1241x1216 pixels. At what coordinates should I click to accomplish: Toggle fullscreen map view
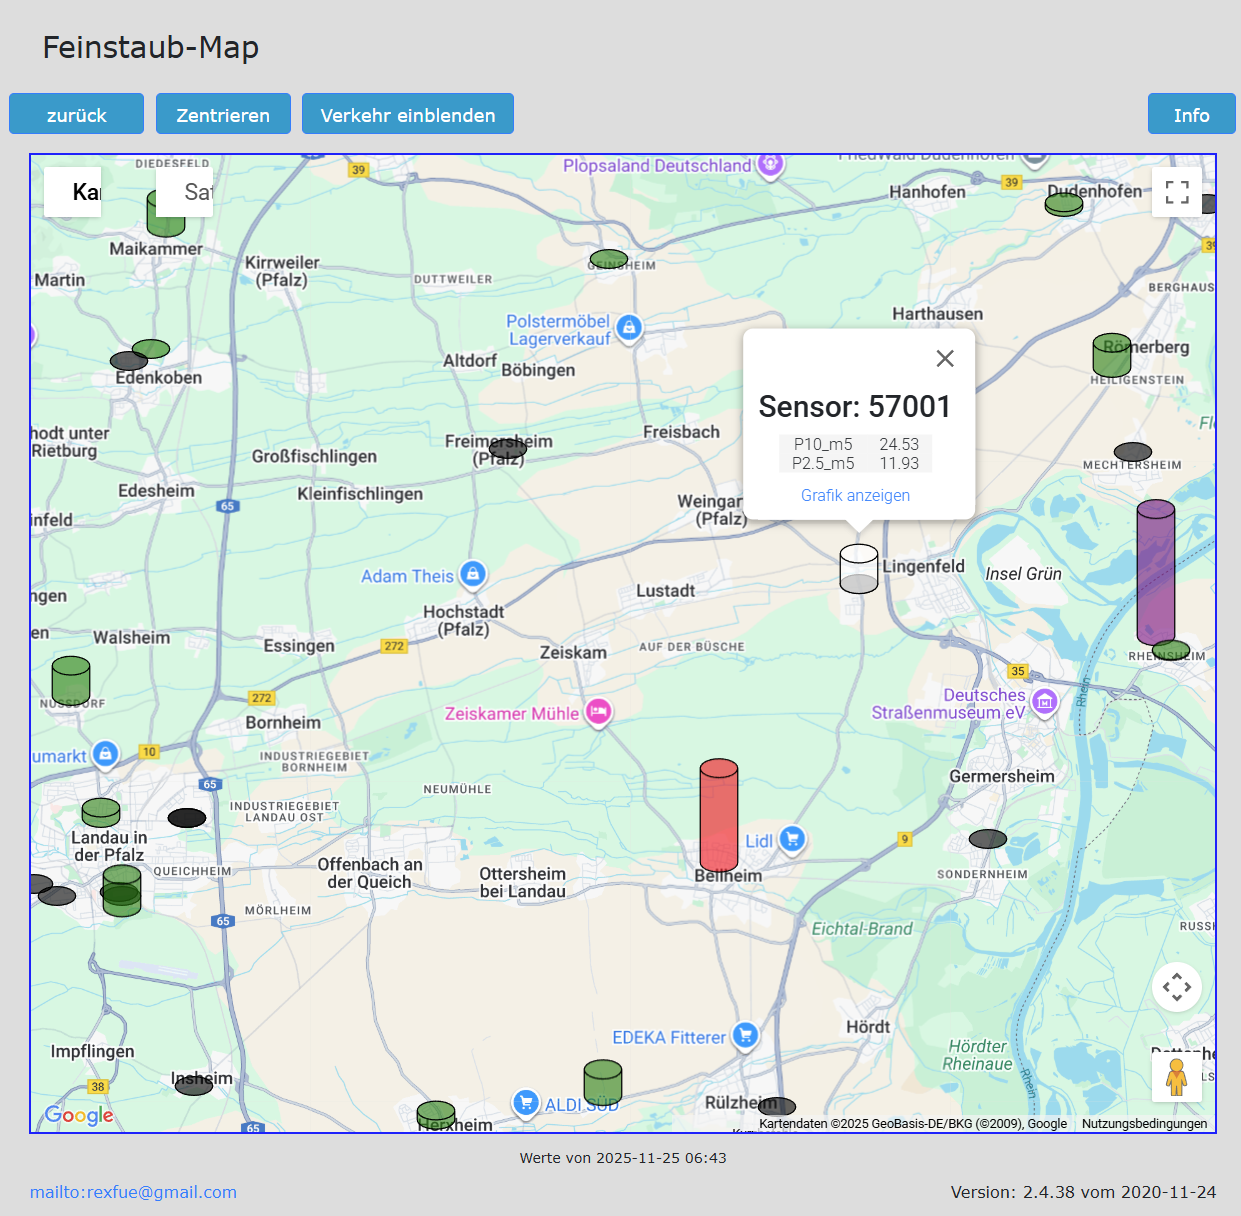point(1177,192)
